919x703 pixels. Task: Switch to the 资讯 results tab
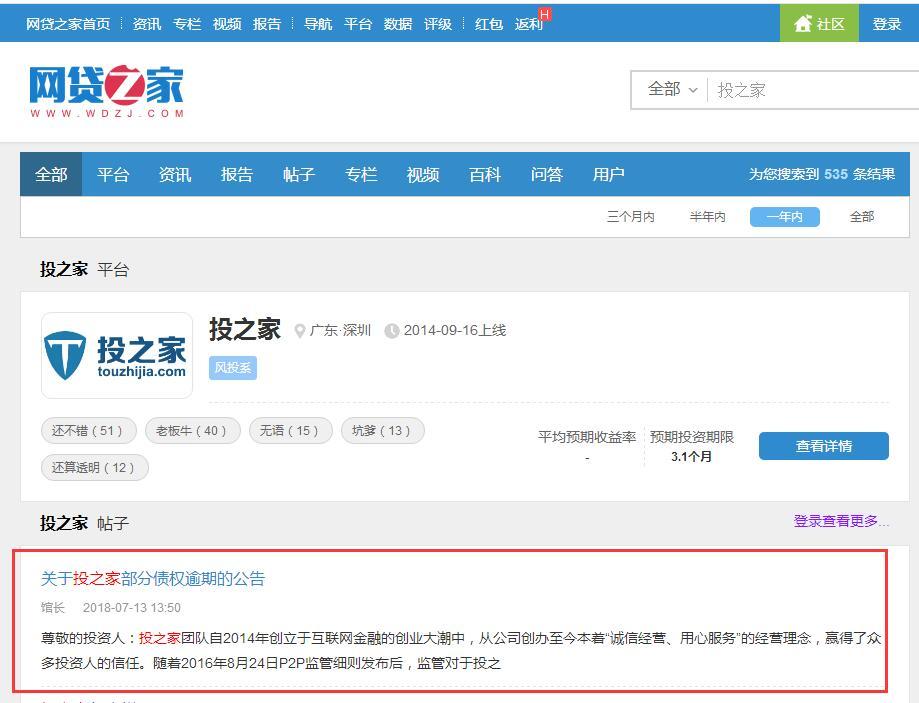[175, 174]
